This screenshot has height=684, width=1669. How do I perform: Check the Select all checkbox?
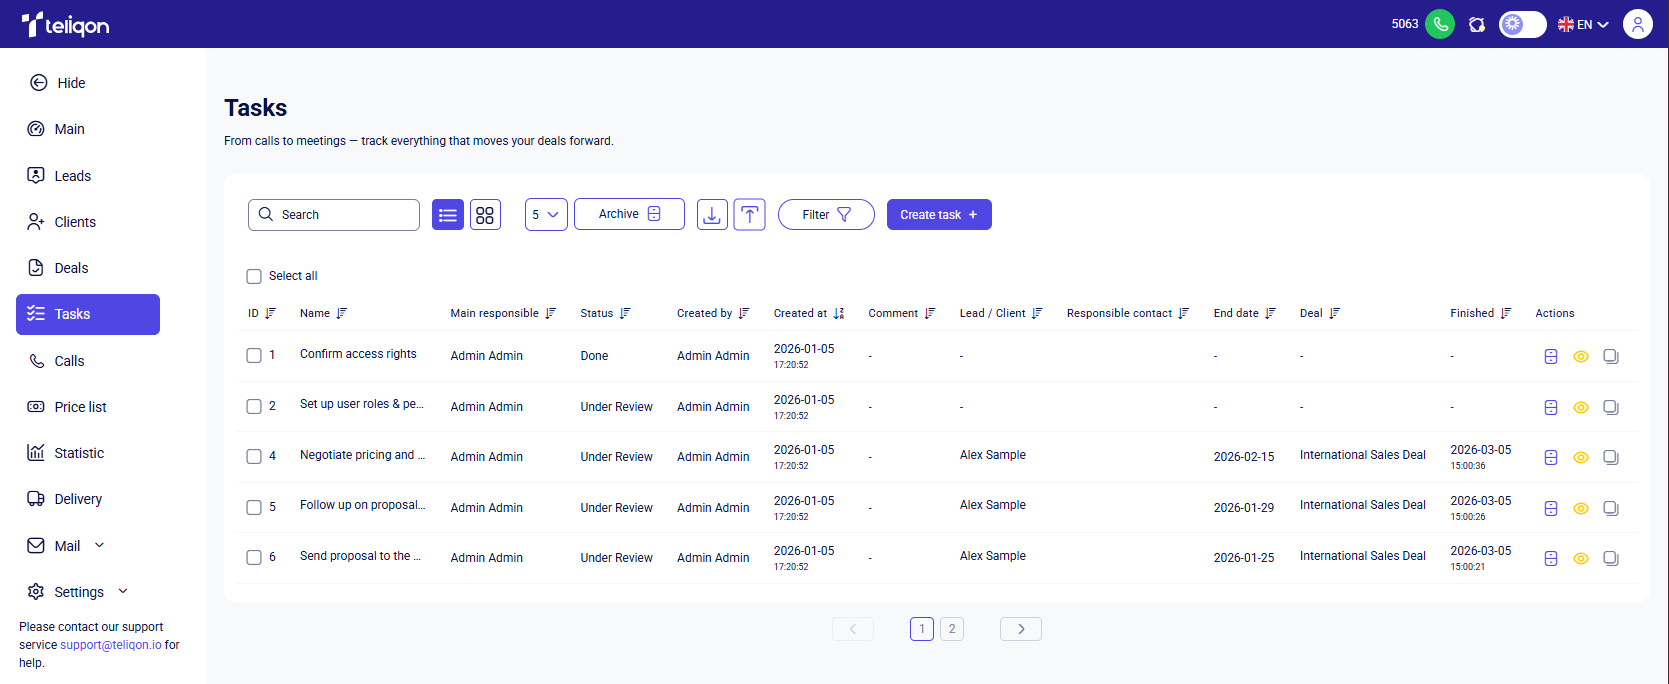pos(254,276)
